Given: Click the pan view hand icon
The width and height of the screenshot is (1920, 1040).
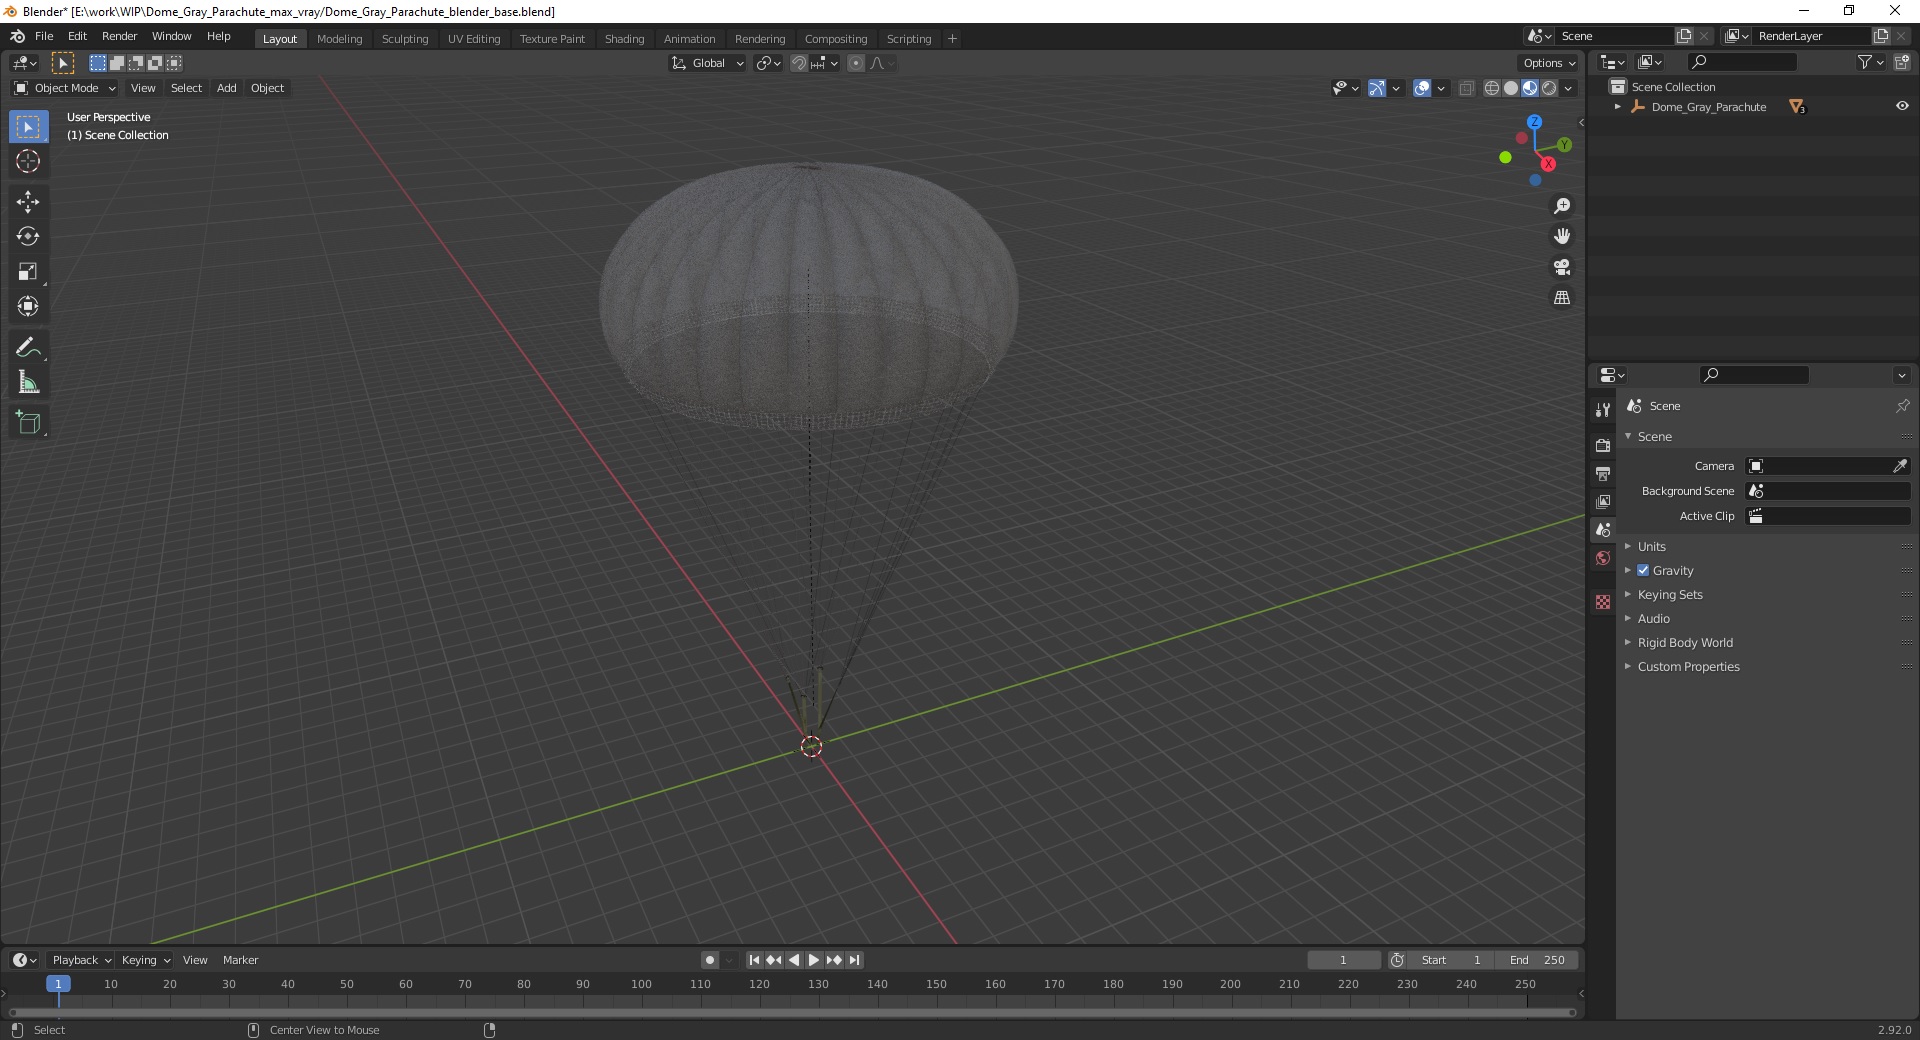Looking at the screenshot, I should [1562, 237].
